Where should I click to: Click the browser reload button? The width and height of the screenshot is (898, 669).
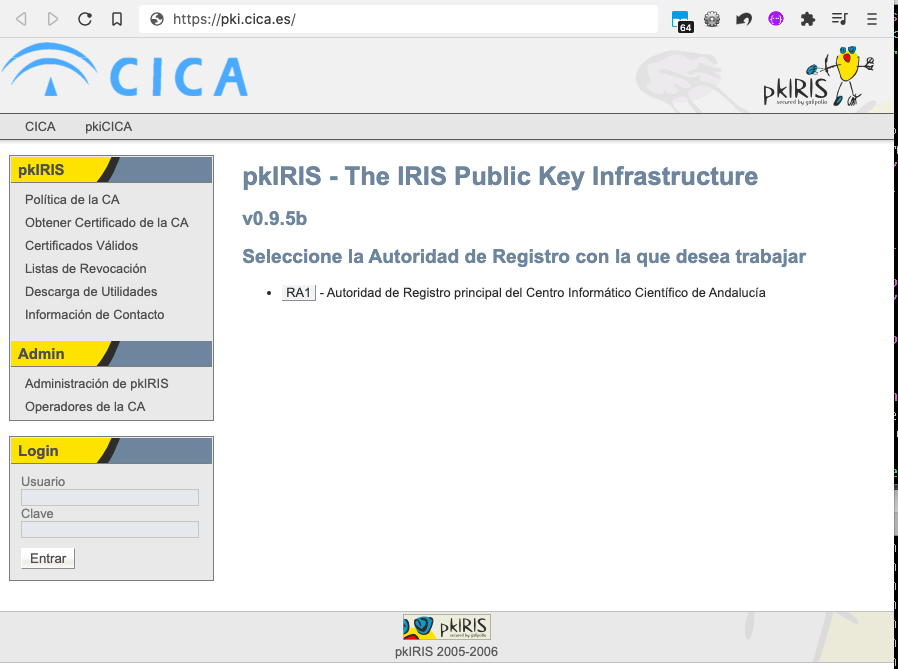pos(85,19)
